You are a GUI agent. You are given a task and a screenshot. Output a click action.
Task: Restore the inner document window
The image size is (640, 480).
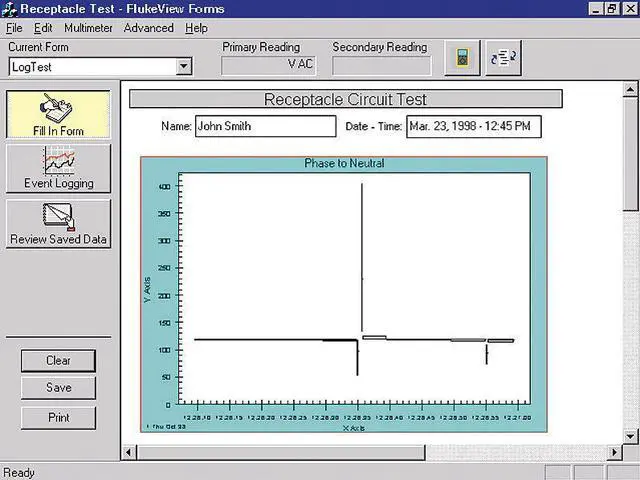[x=612, y=9]
